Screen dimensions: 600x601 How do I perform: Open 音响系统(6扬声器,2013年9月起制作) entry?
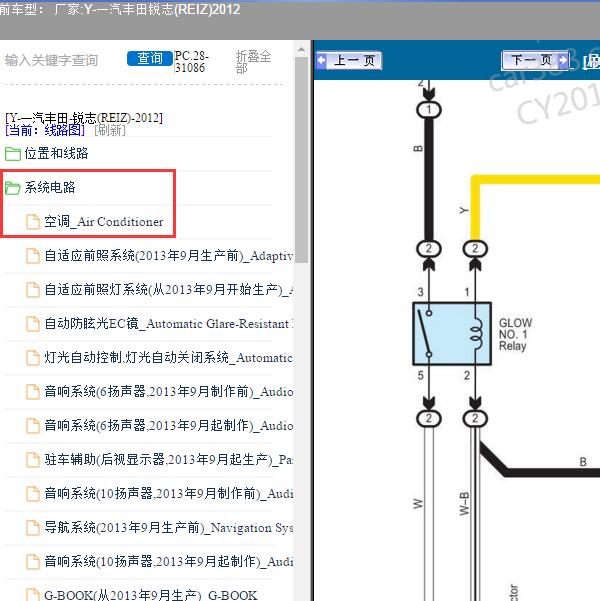(x=169, y=425)
